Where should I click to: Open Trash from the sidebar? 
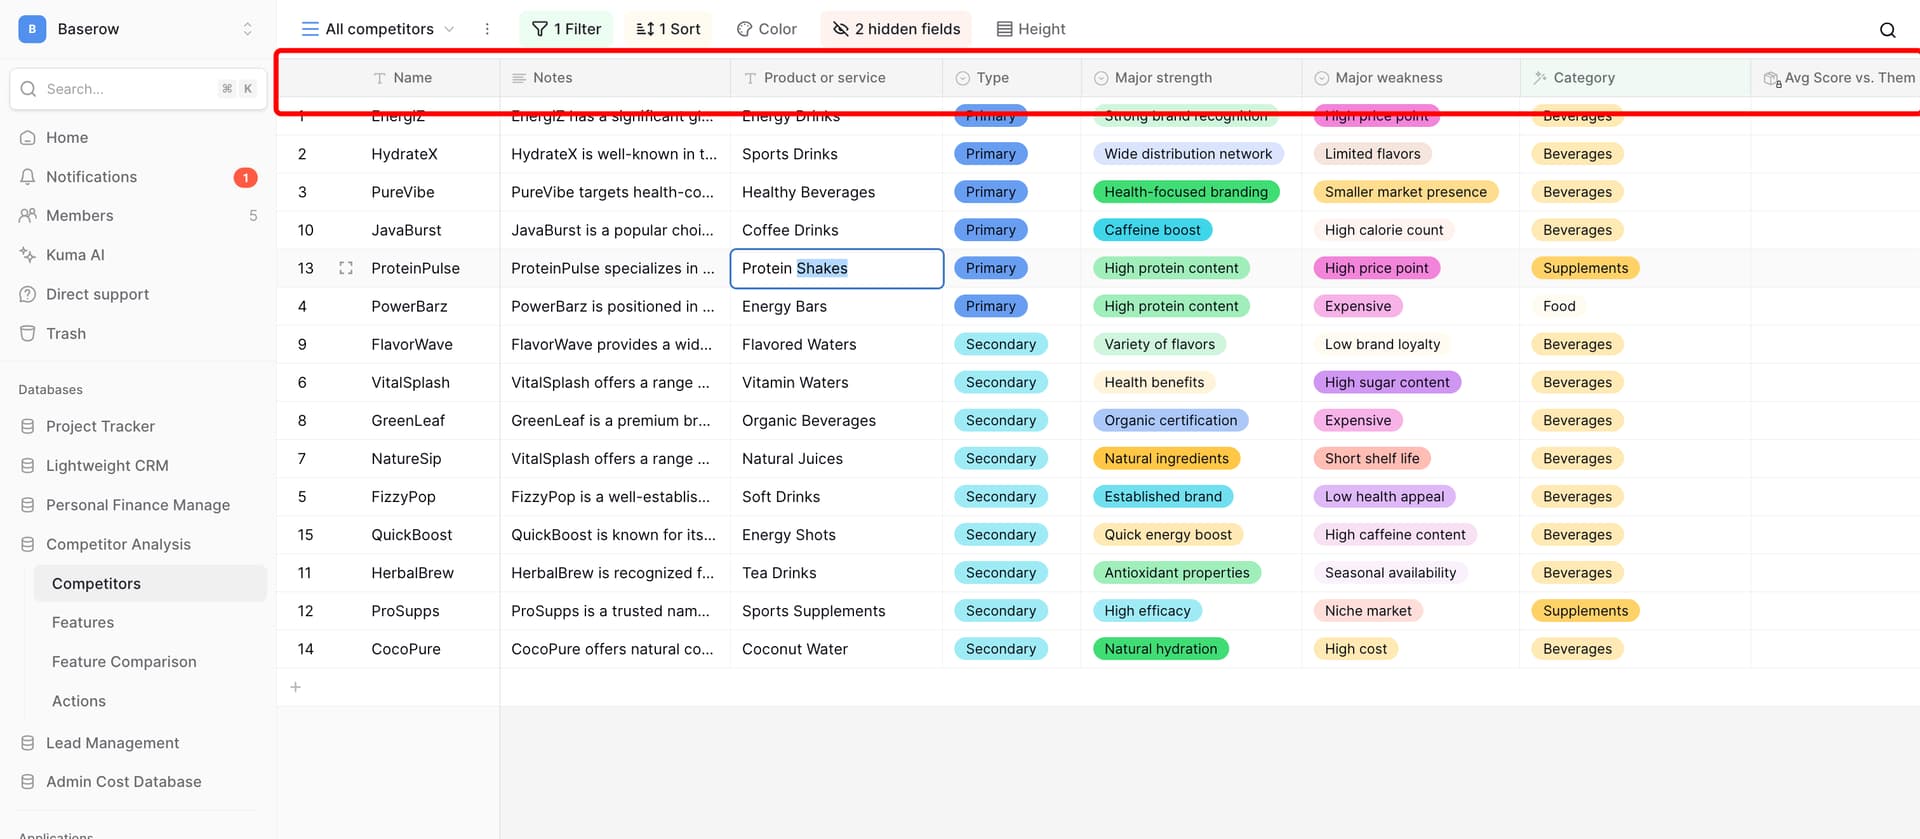point(66,334)
